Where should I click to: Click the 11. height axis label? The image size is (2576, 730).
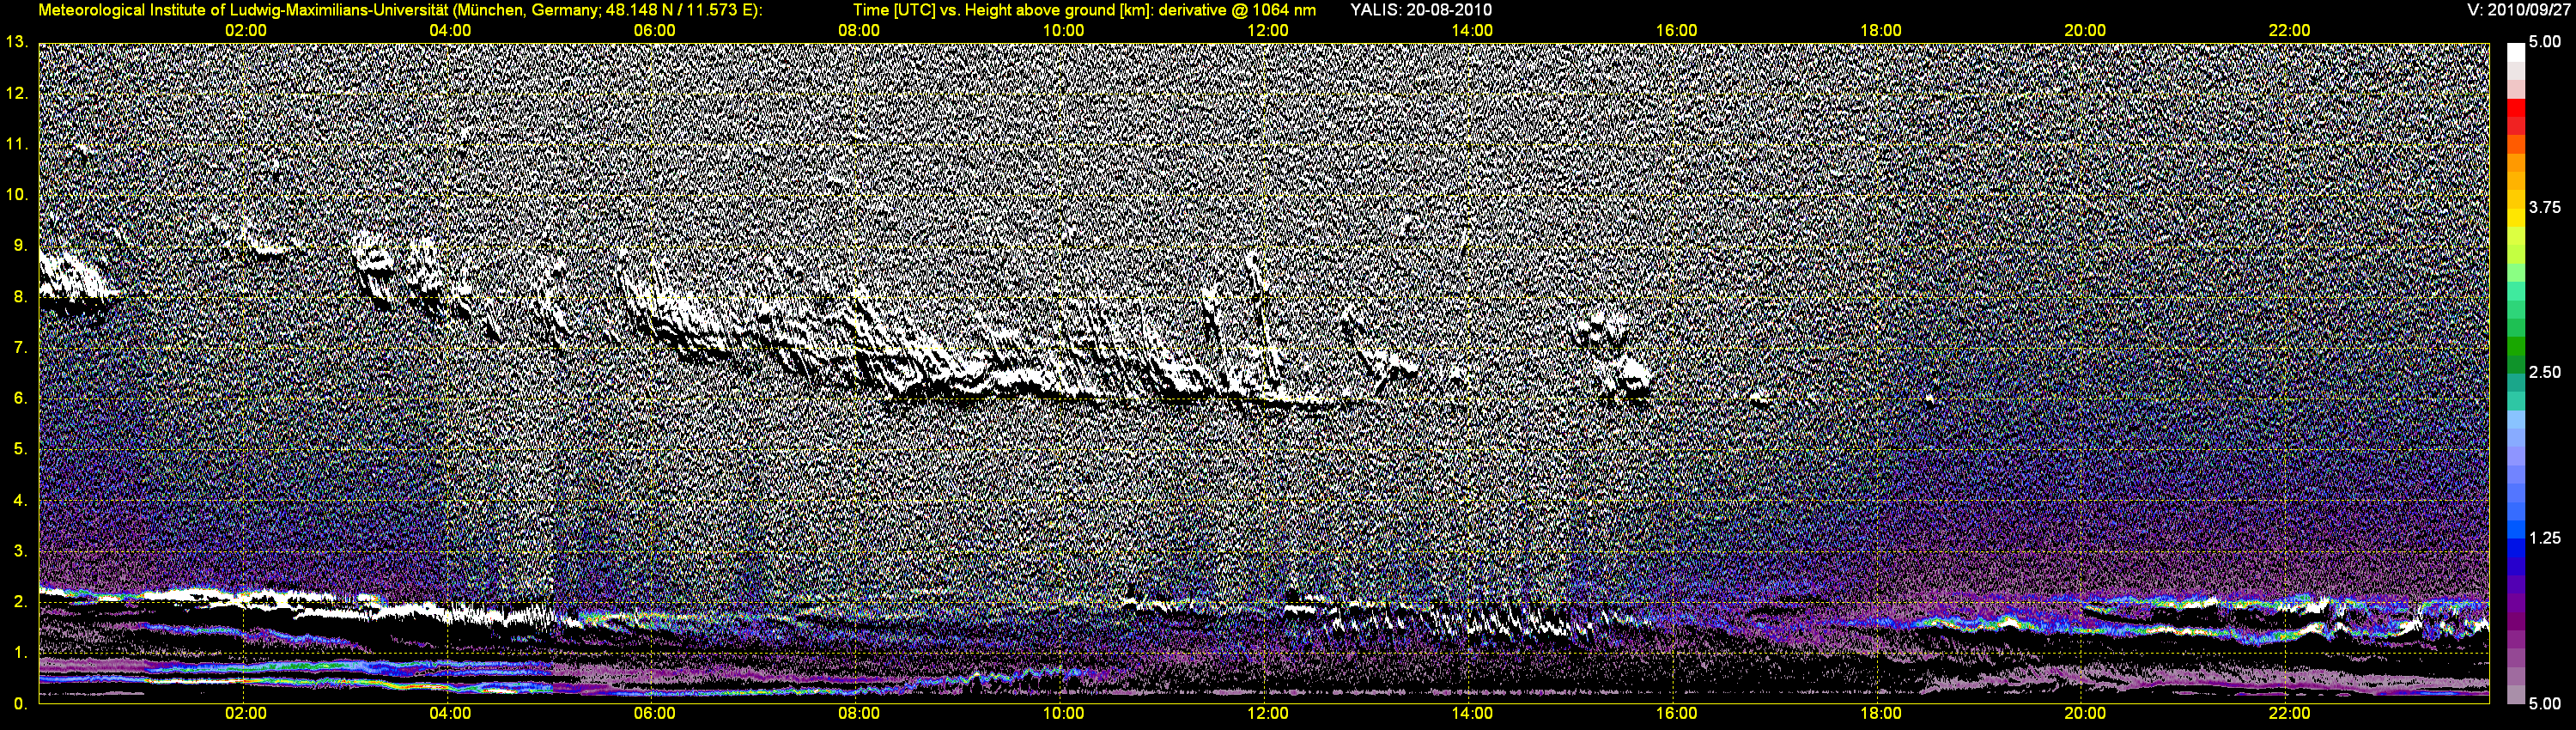coord(17,144)
